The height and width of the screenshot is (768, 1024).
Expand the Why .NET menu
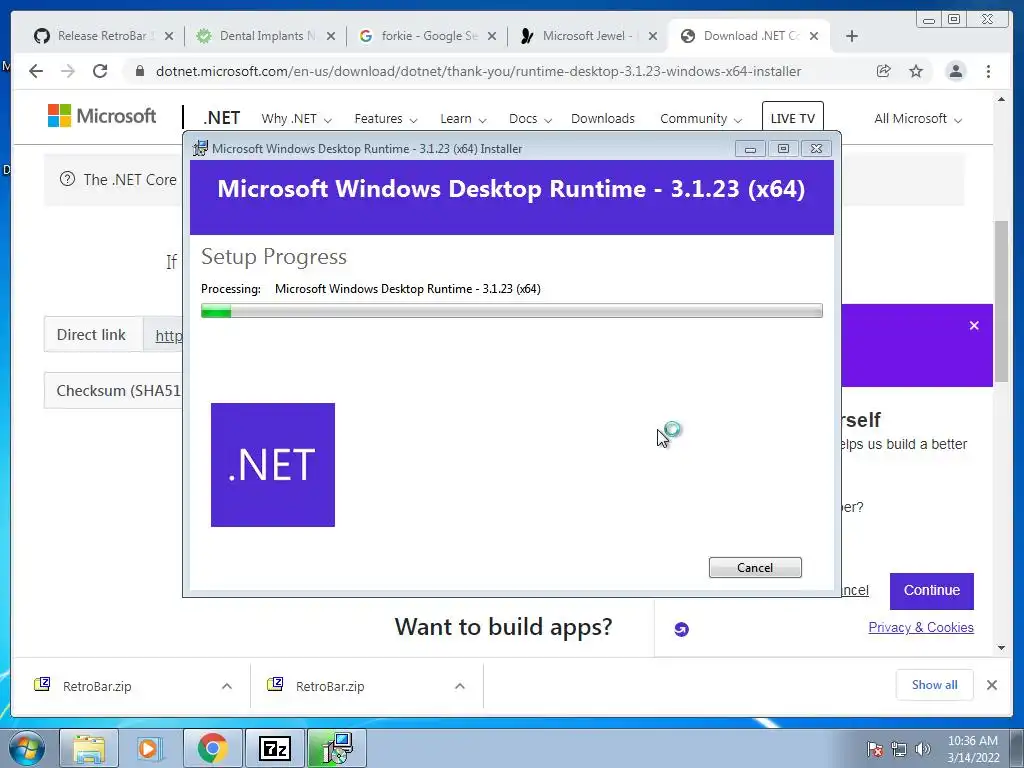(296, 119)
